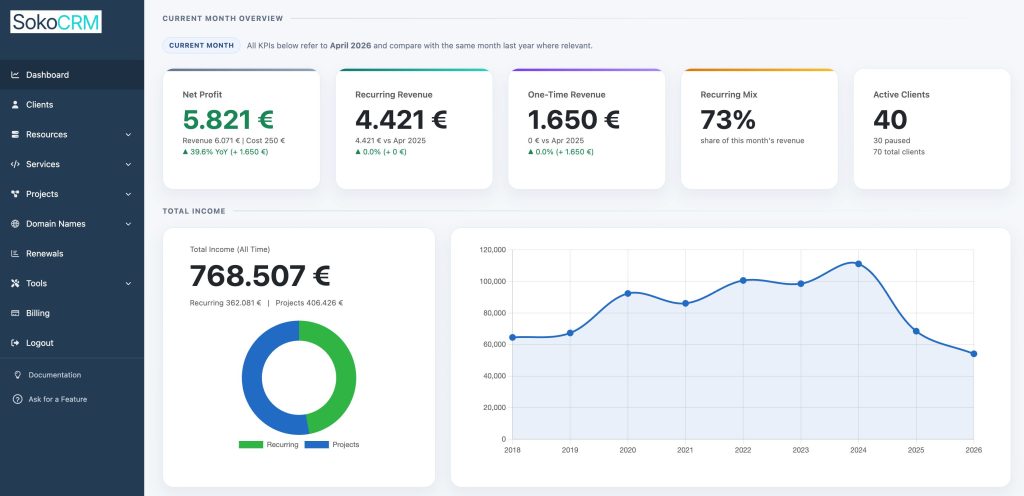Screen dimensions: 1024x496
Task: Click the Tools wrench icon
Action: pos(15,283)
